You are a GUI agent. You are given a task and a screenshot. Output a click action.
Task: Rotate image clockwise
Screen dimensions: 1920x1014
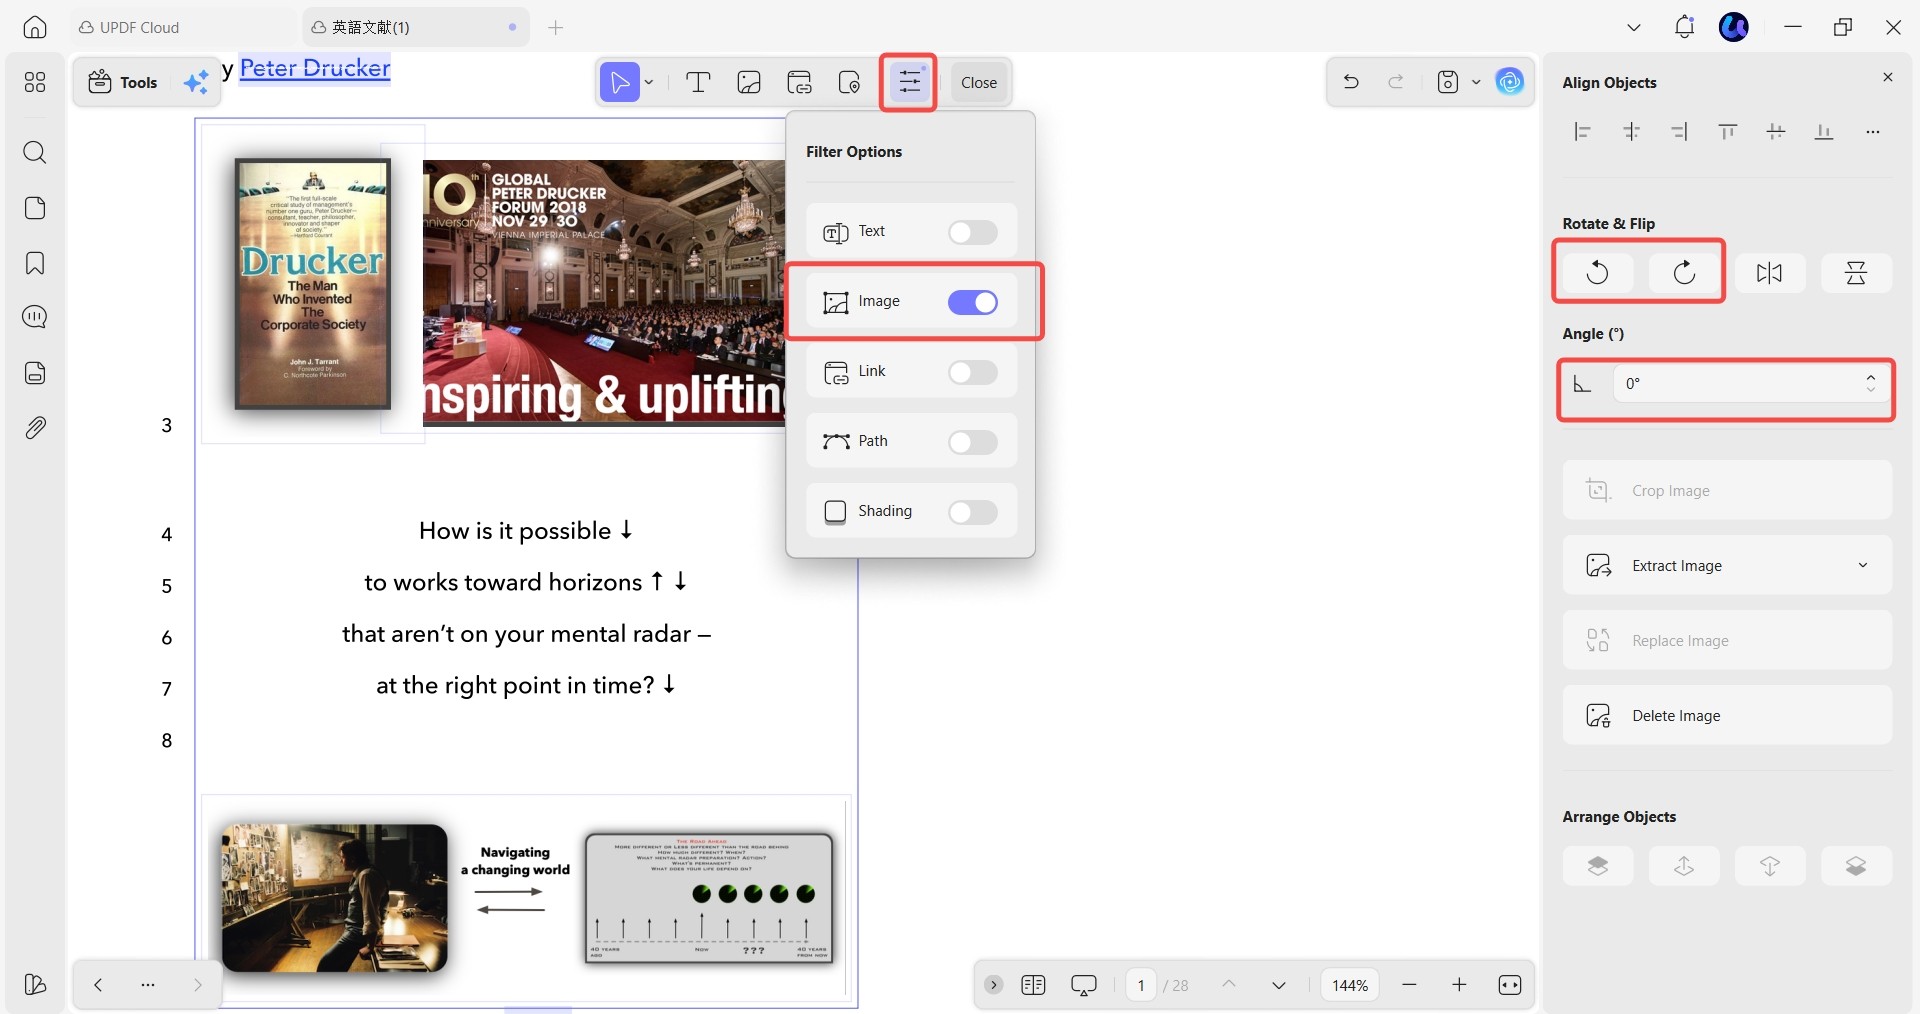1684,272
